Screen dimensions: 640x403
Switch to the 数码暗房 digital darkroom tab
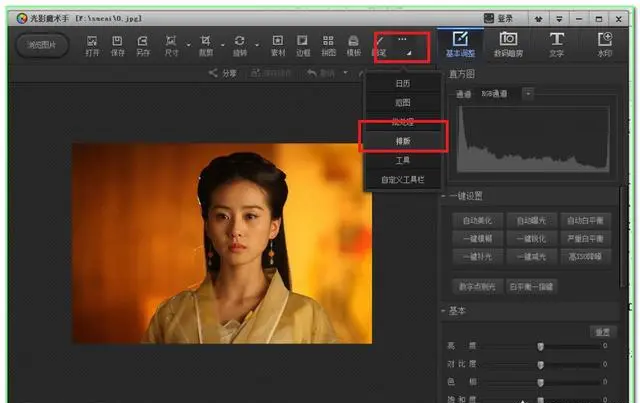[x=508, y=45]
